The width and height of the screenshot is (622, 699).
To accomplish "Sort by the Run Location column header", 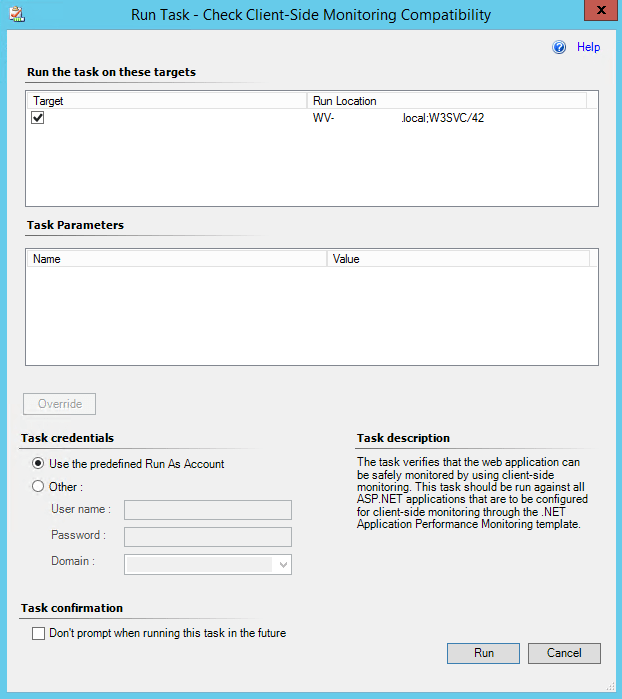I will coord(446,101).
